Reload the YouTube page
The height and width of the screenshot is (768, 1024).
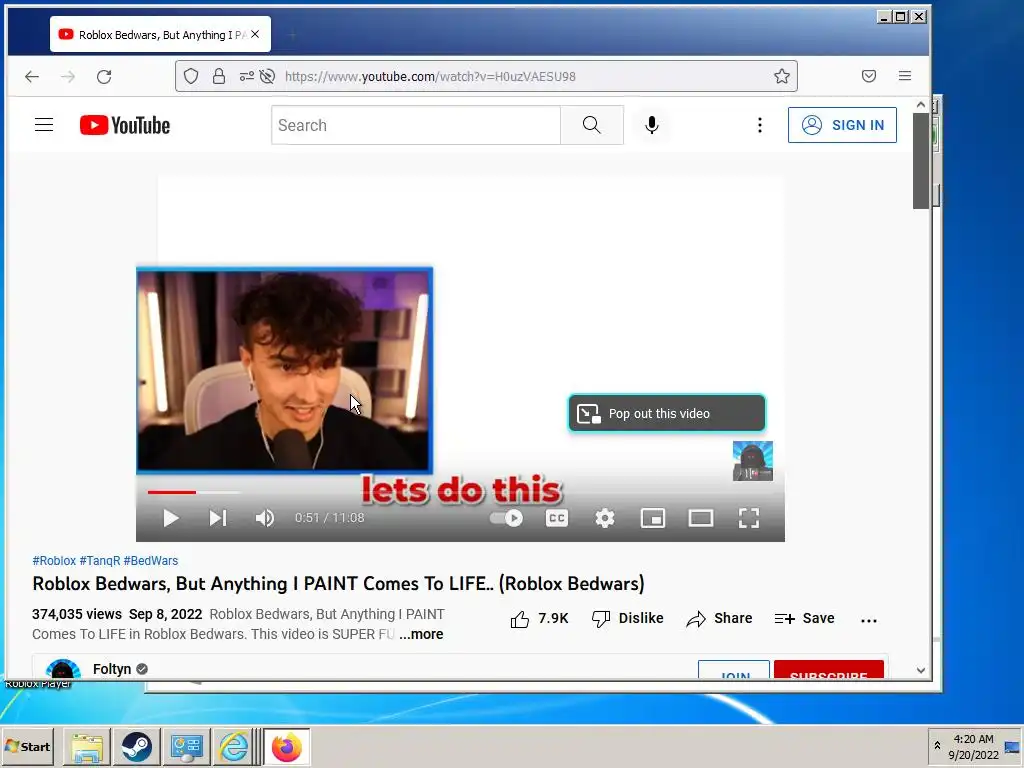[104, 76]
